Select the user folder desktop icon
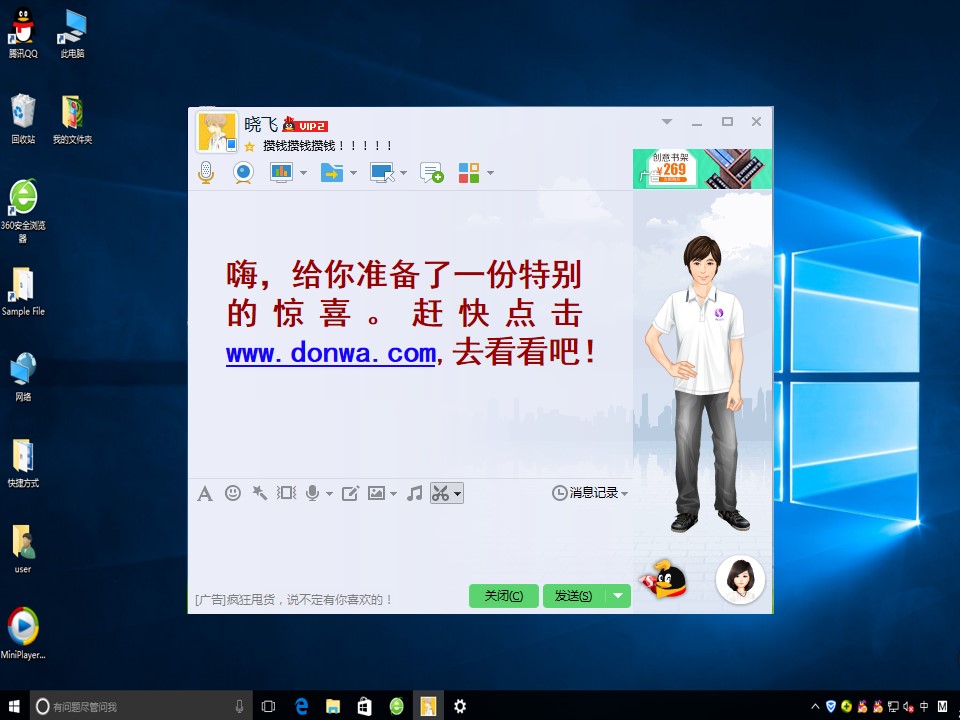 (x=23, y=549)
